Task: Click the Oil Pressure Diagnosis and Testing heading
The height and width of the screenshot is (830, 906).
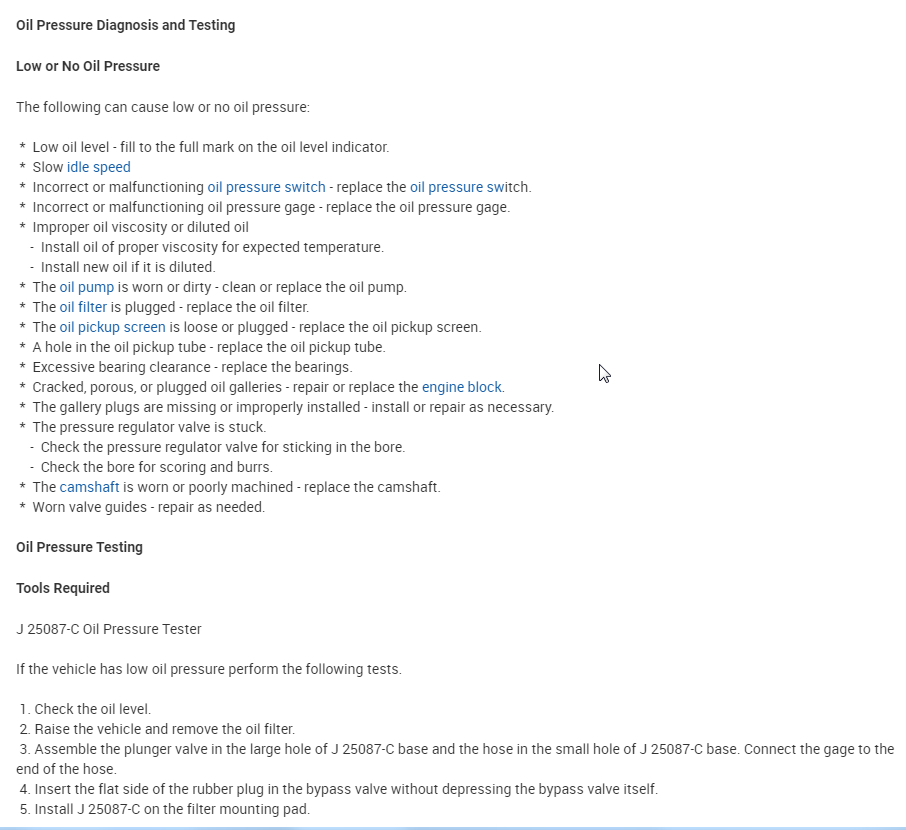Action: pos(126,25)
